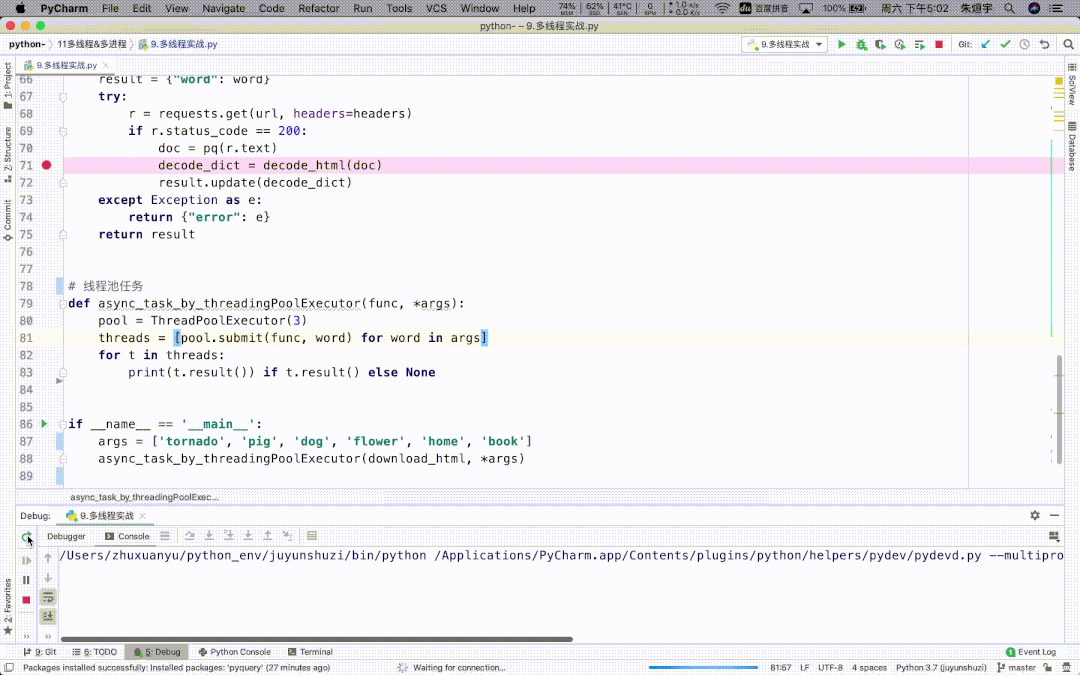
Task: Open the 6: TODO tool window
Action: tap(94, 652)
